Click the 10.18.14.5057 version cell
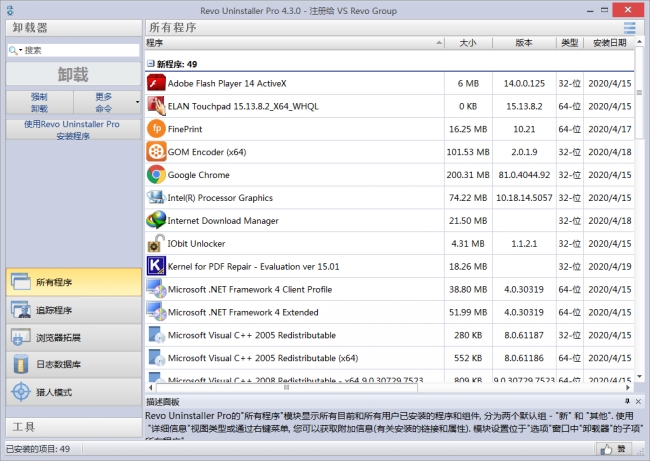 point(524,198)
